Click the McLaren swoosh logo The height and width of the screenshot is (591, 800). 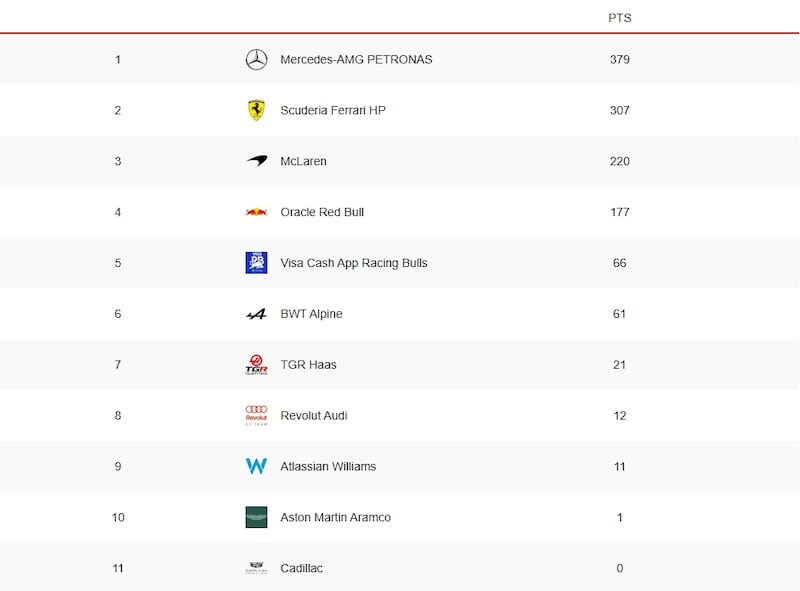tap(257, 161)
